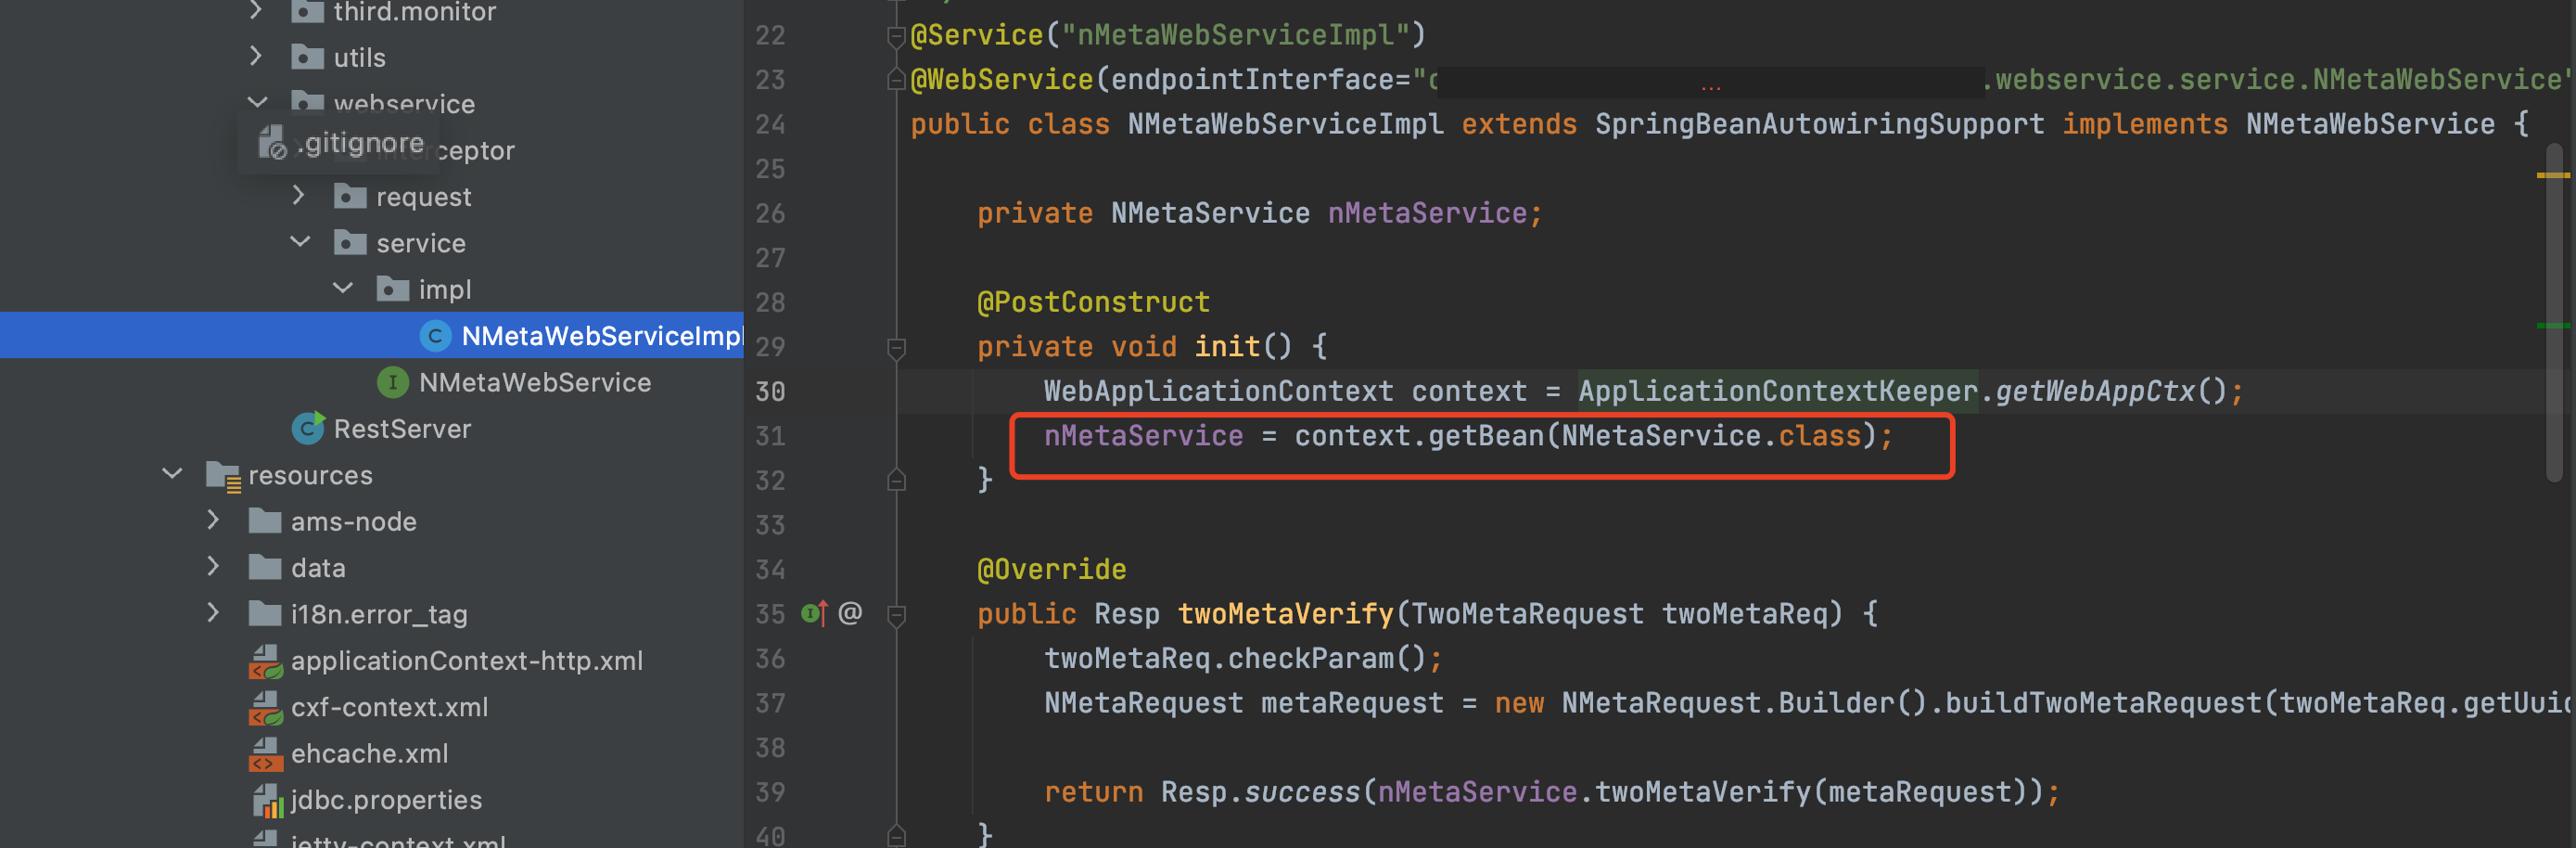Expand the third.monitor package
The height and width of the screenshot is (848, 2576).
(256, 10)
